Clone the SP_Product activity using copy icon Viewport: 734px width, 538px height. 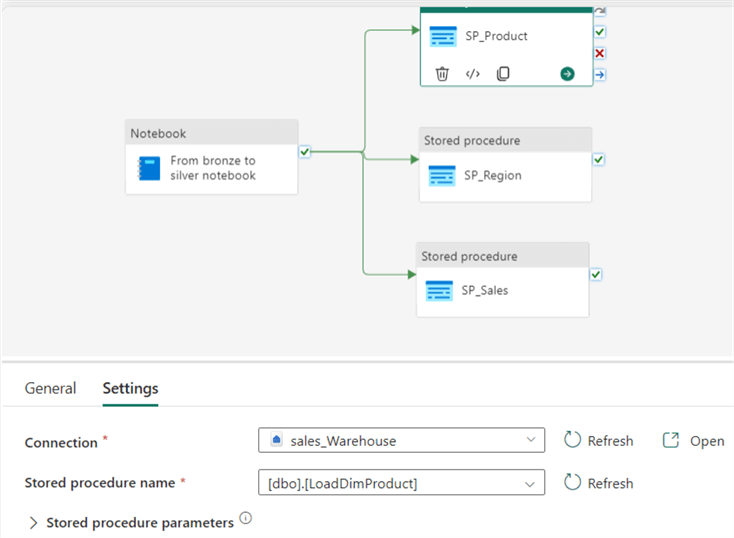point(503,73)
